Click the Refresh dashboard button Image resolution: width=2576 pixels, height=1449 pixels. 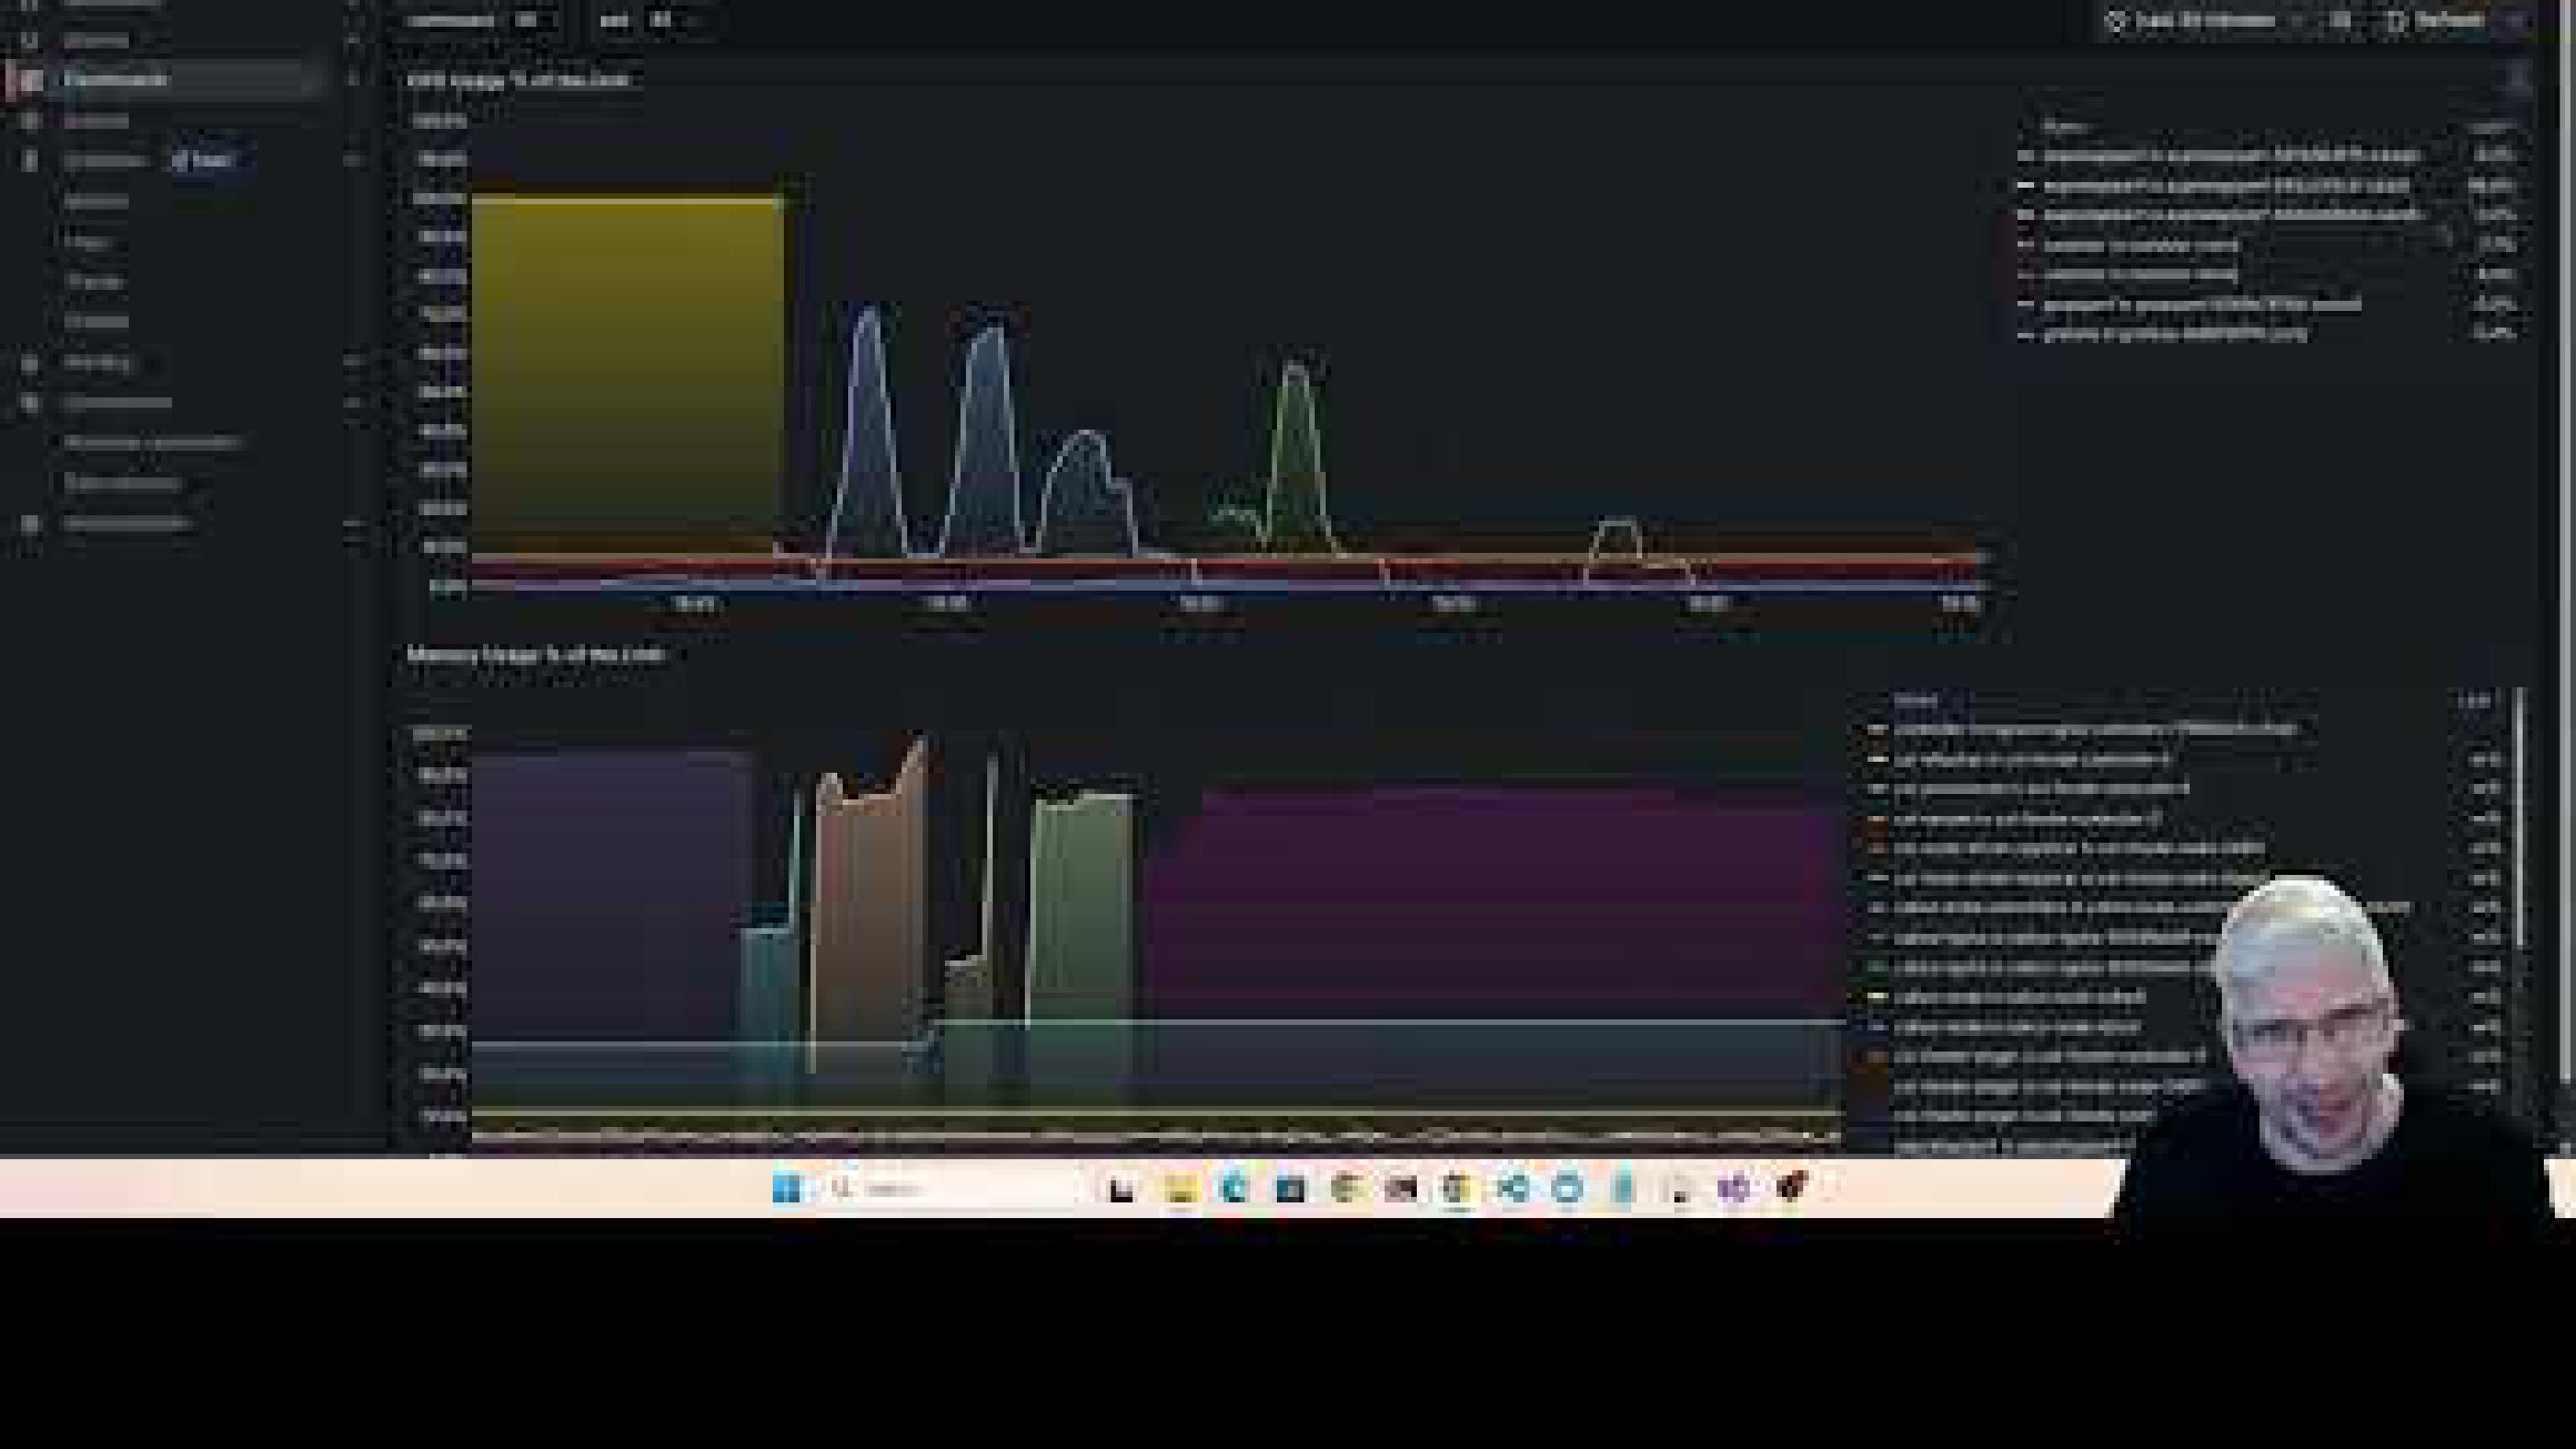coord(2436,21)
